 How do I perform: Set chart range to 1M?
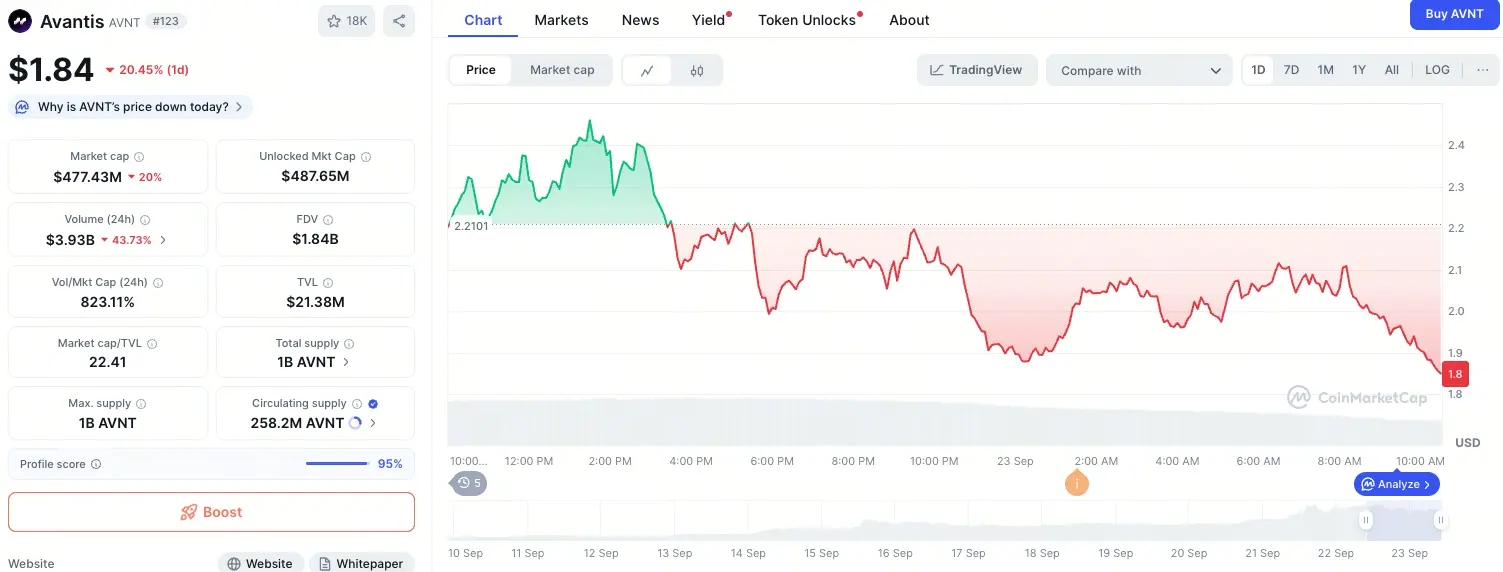click(x=1325, y=70)
